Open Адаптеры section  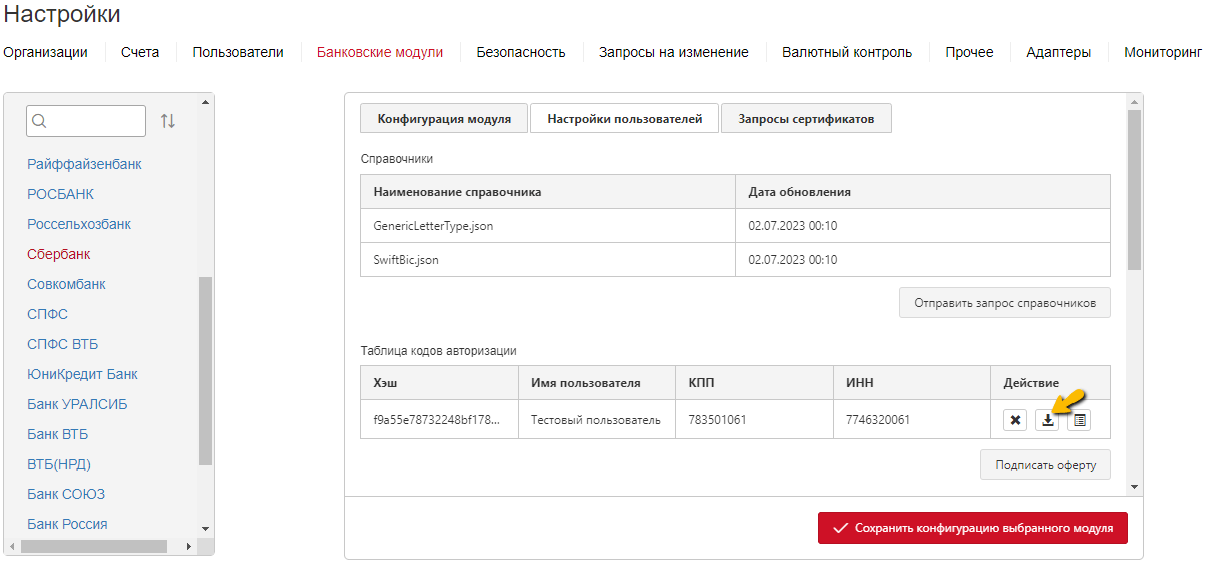click(1058, 52)
